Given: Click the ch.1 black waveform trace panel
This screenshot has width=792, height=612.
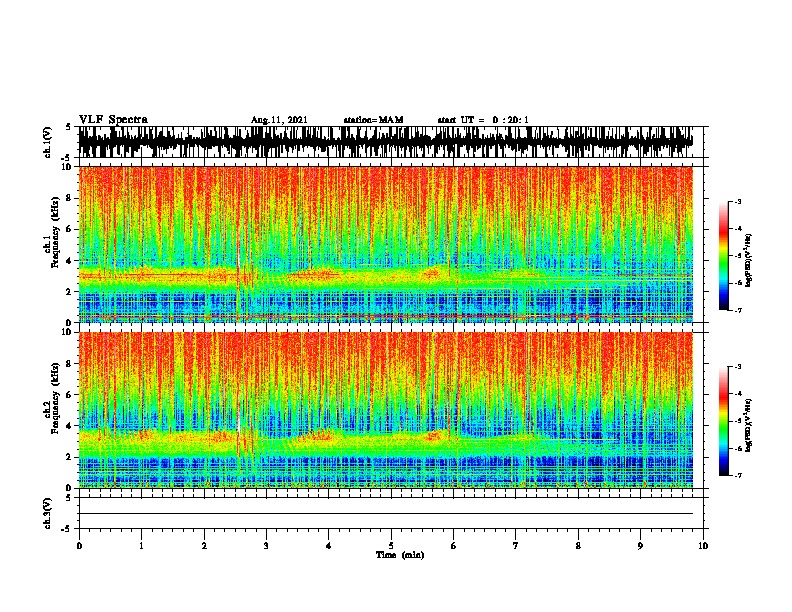Looking at the screenshot, I should point(385,142).
